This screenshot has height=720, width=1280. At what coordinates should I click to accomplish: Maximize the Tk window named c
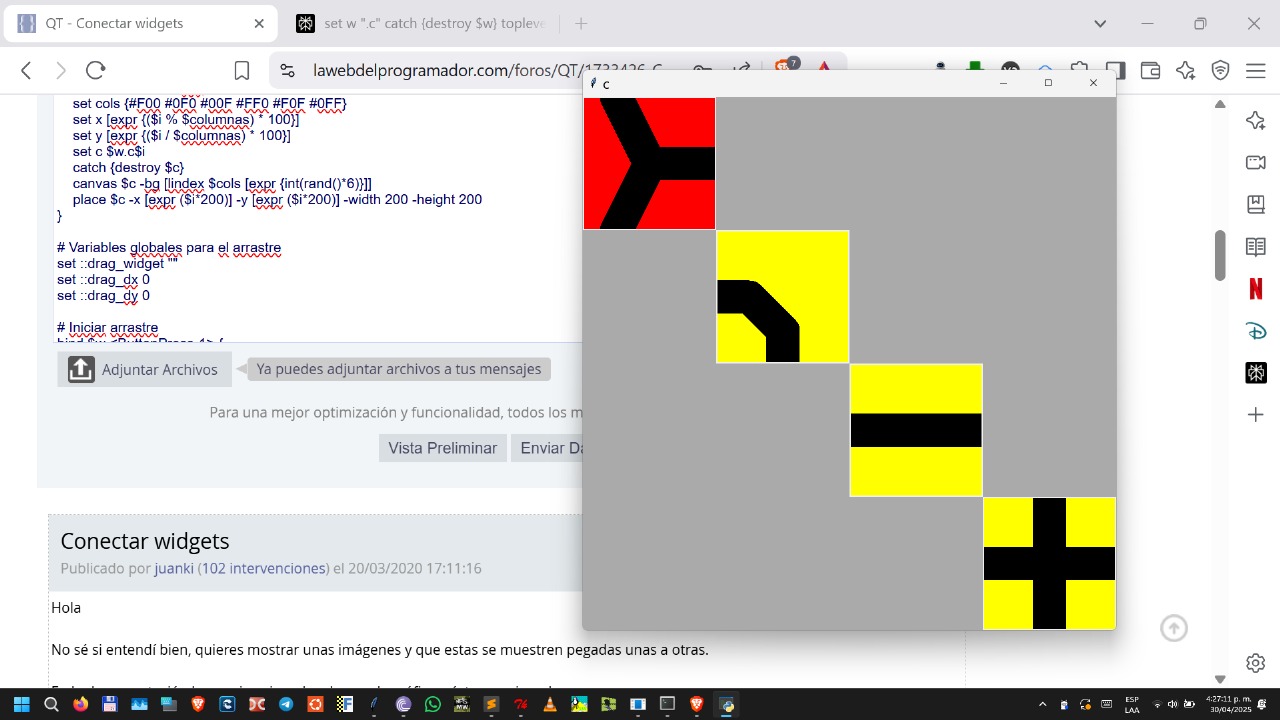[x=1048, y=83]
